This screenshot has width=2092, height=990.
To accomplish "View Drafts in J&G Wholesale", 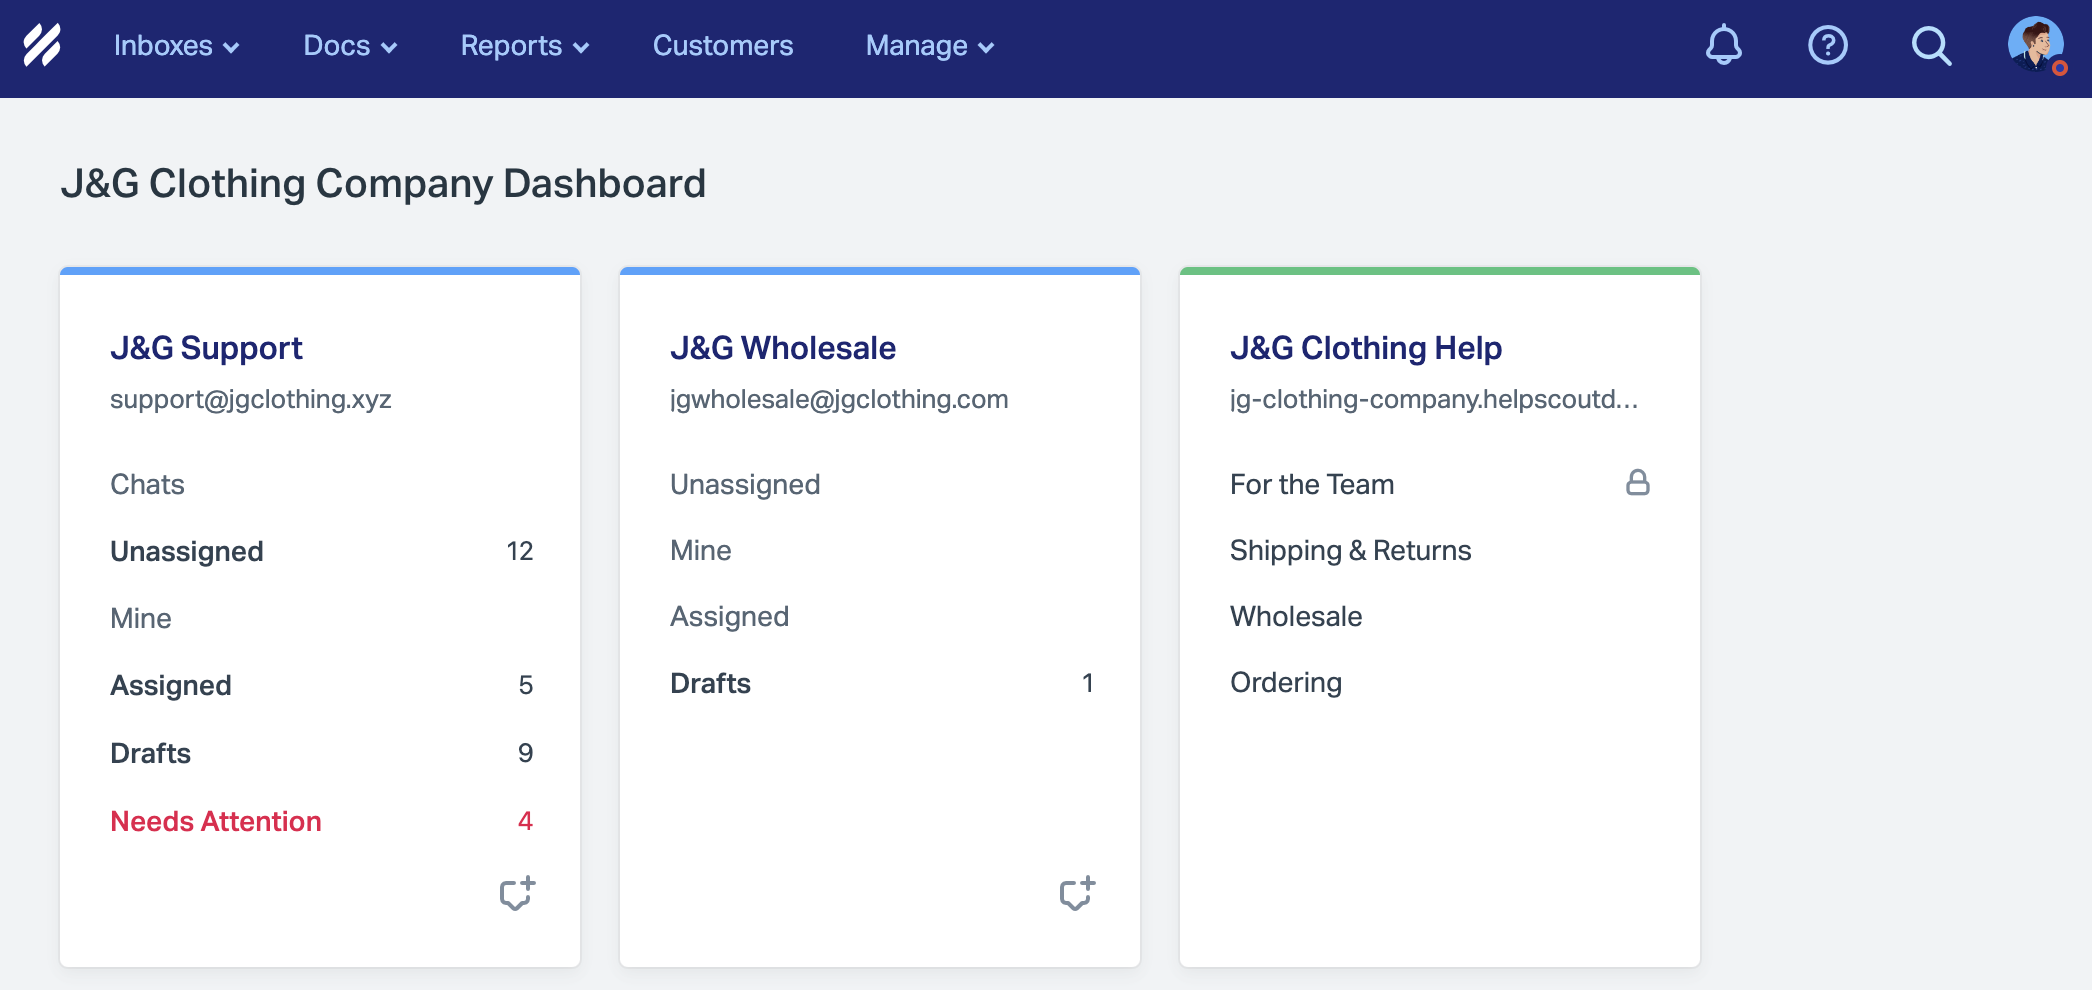I will pos(710,683).
